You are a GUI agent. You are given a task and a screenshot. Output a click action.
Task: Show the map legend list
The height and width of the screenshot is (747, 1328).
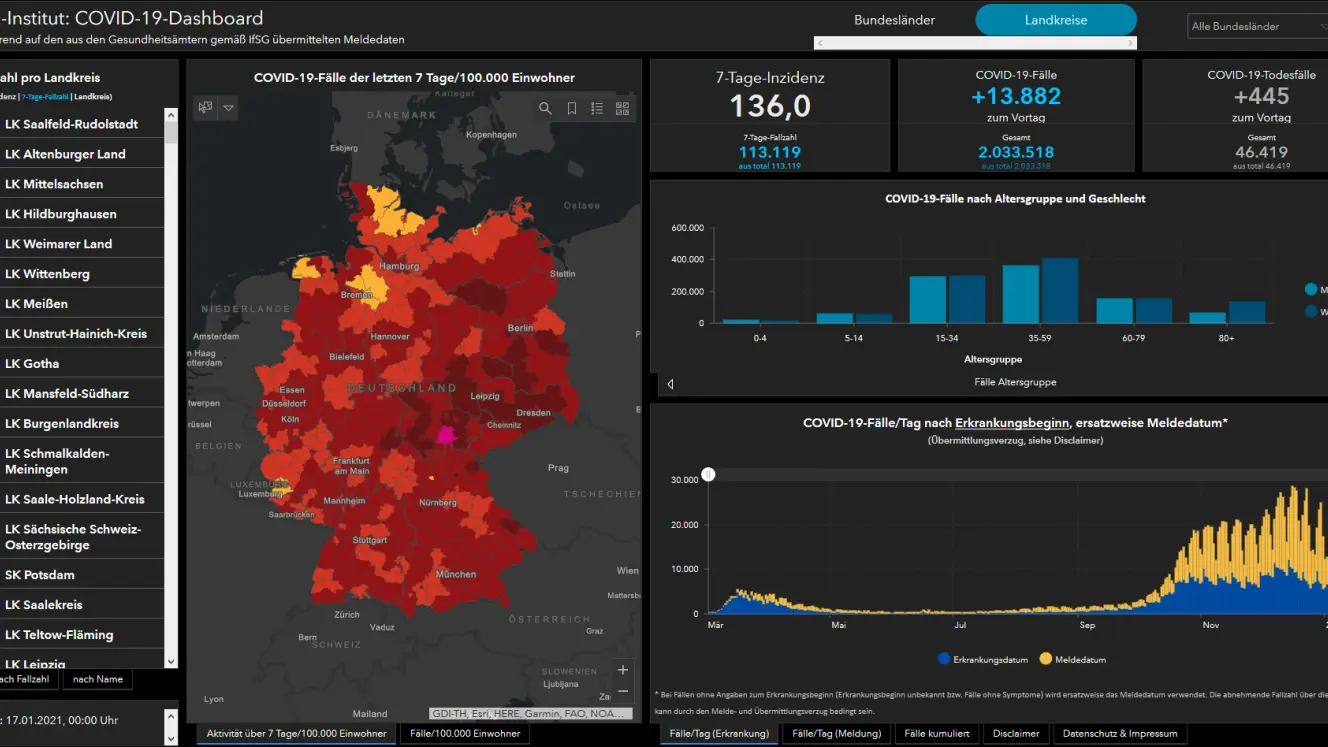(x=597, y=108)
